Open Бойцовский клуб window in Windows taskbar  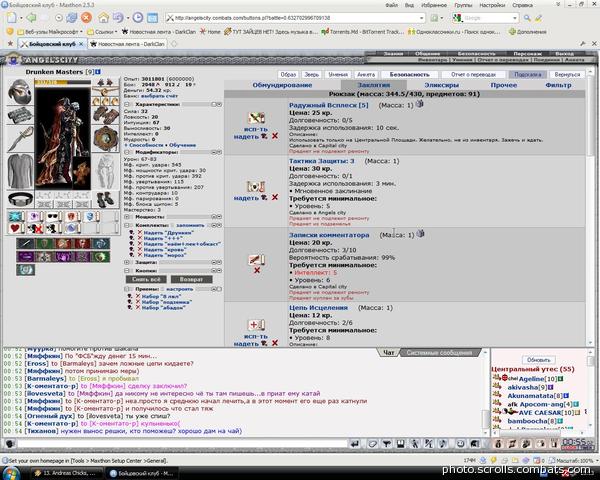(x=141, y=473)
